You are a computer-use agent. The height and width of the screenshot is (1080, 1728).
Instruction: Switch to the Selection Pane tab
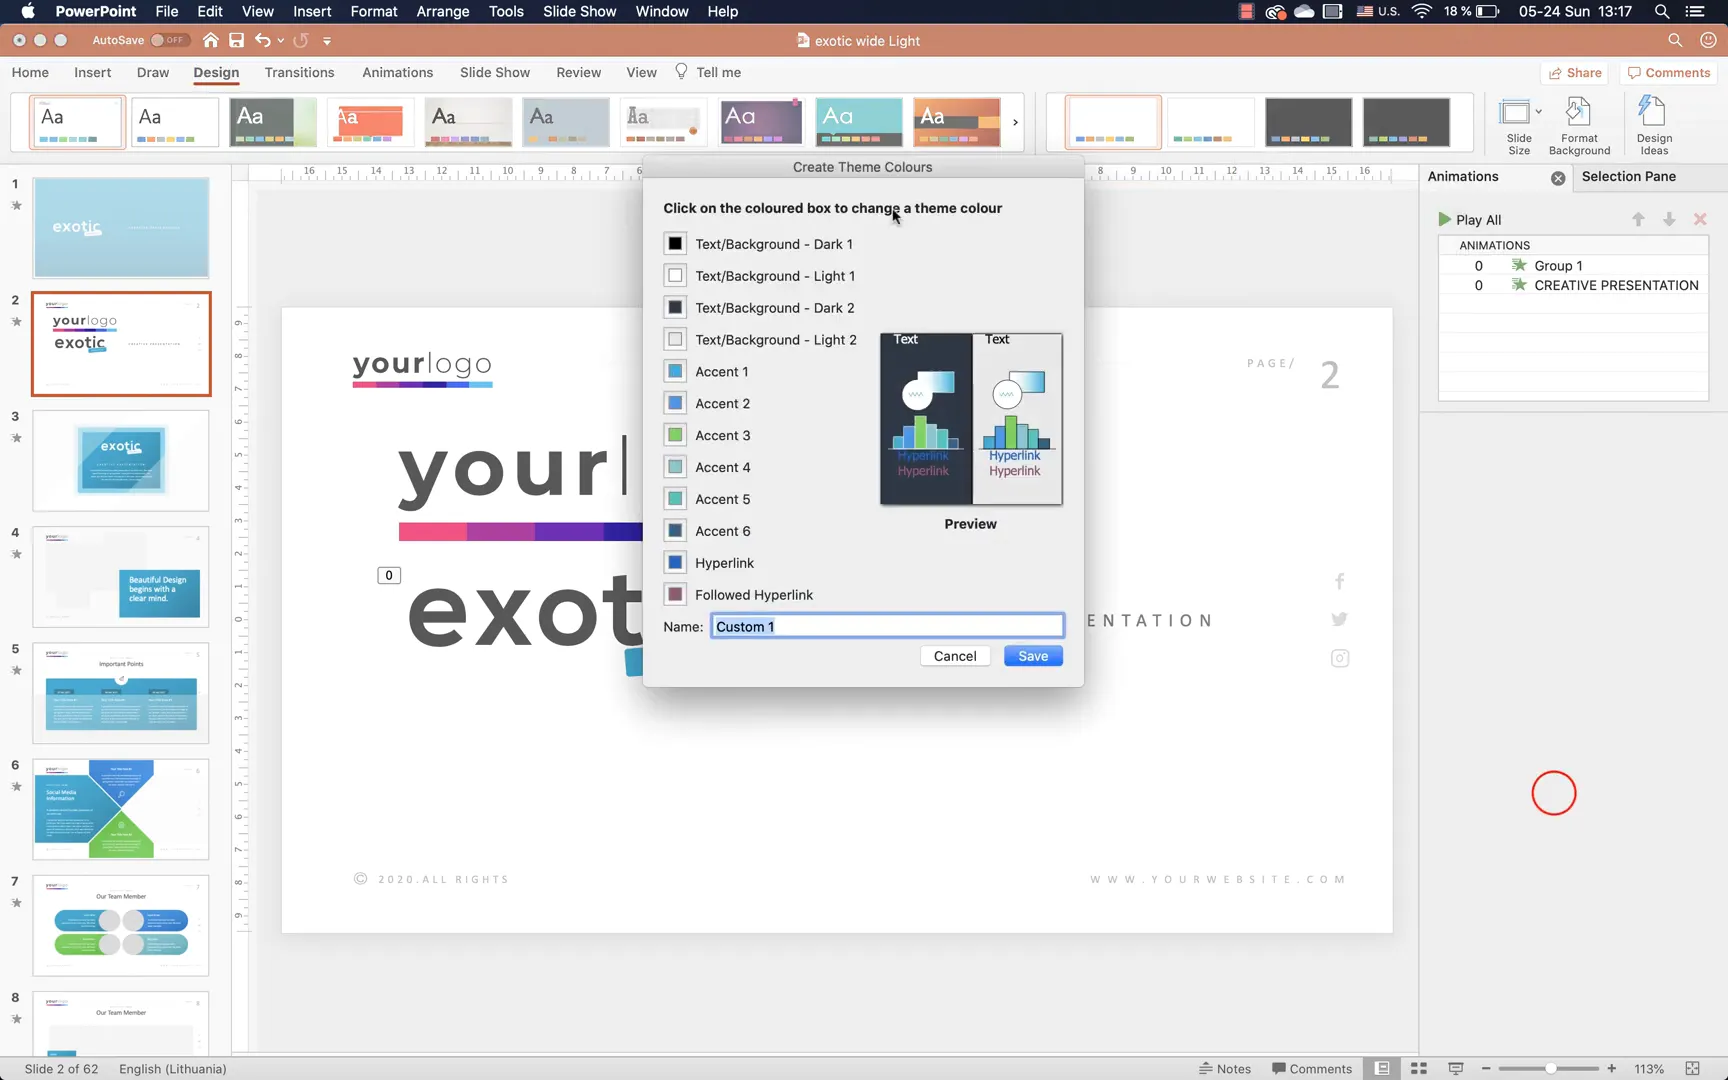click(1629, 176)
